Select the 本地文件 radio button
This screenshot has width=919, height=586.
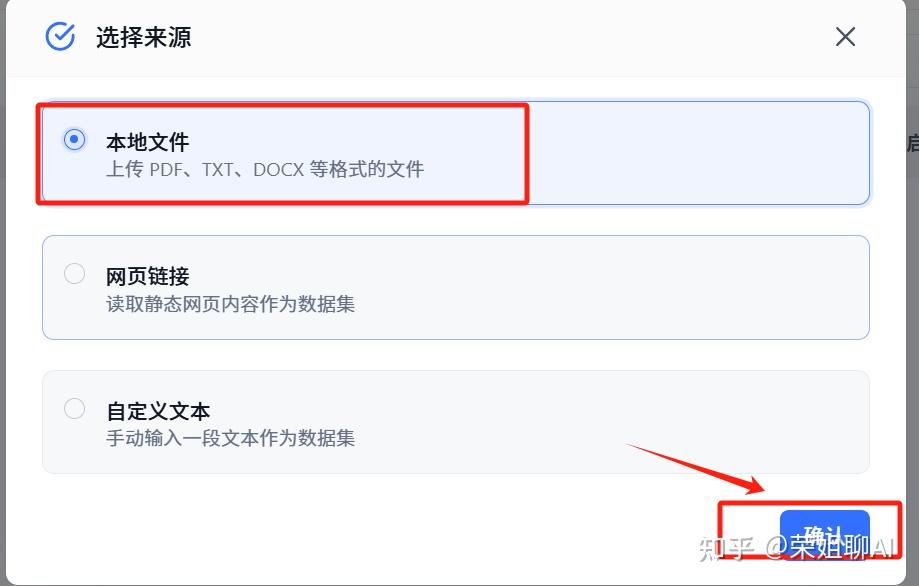[74, 139]
